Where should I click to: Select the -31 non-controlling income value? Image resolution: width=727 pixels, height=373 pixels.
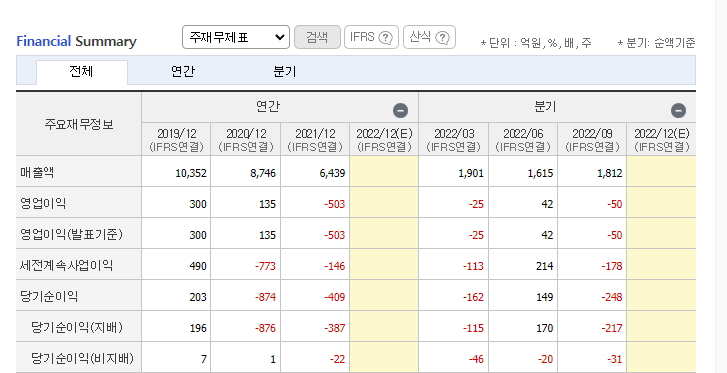tap(615, 359)
